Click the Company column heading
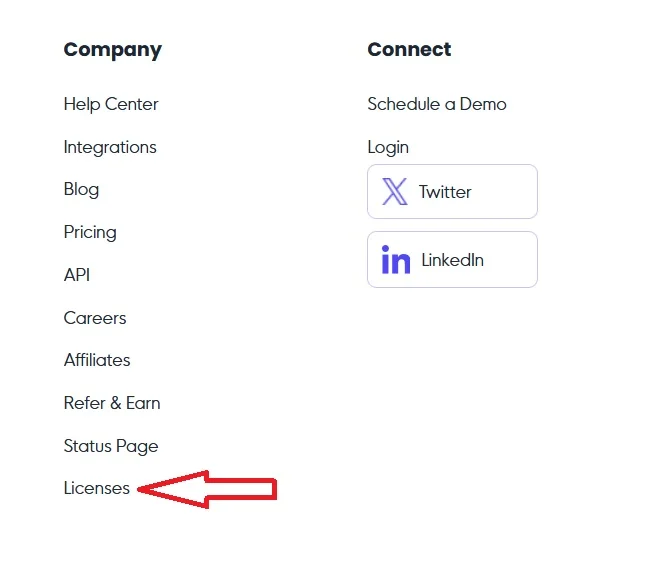This screenshot has height=563, width=664. point(113,50)
